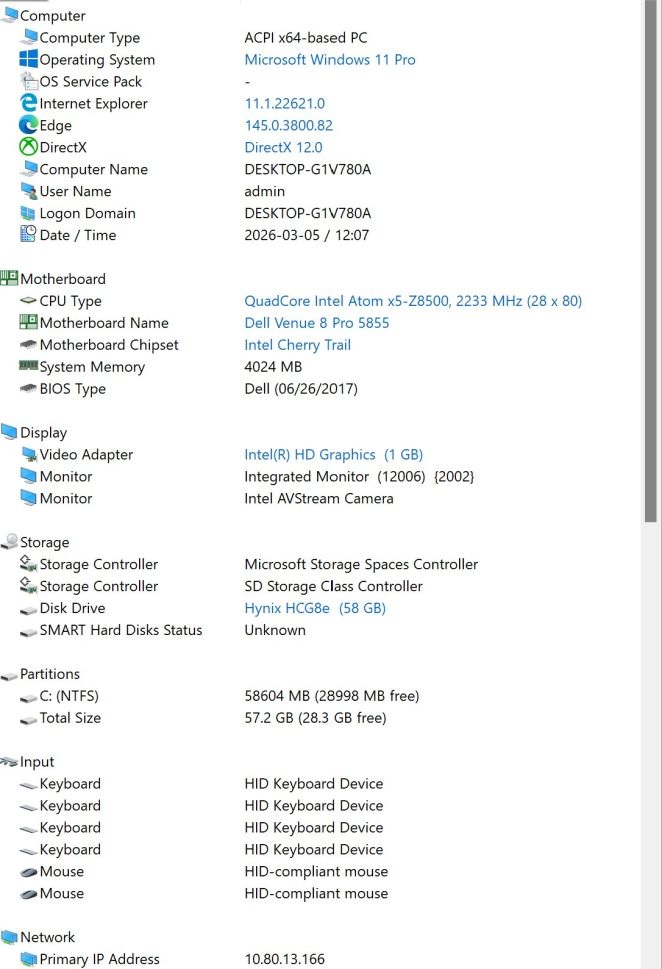Click the Storage section disk icon
The width and height of the screenshot is (662, 969).
[9, 542]
